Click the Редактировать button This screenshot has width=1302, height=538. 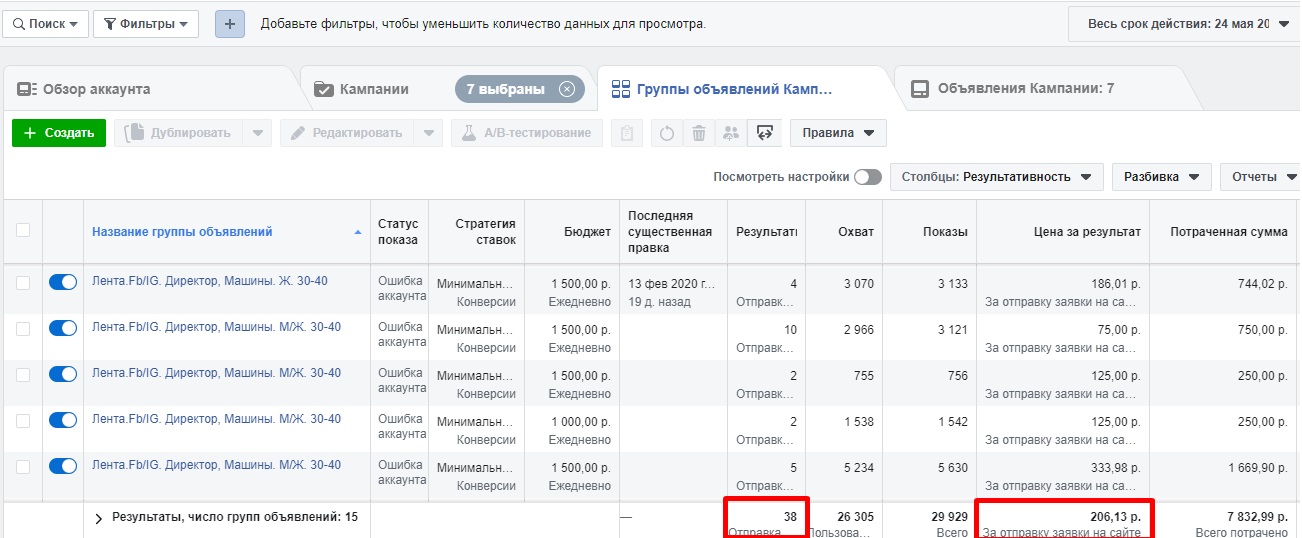(348, 133)
